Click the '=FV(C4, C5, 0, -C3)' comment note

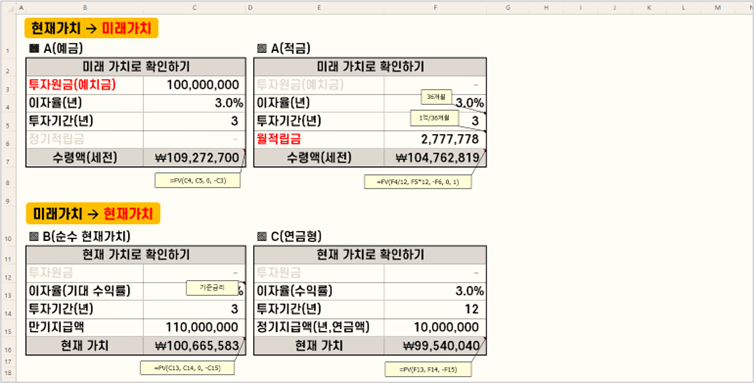(198, 180)
